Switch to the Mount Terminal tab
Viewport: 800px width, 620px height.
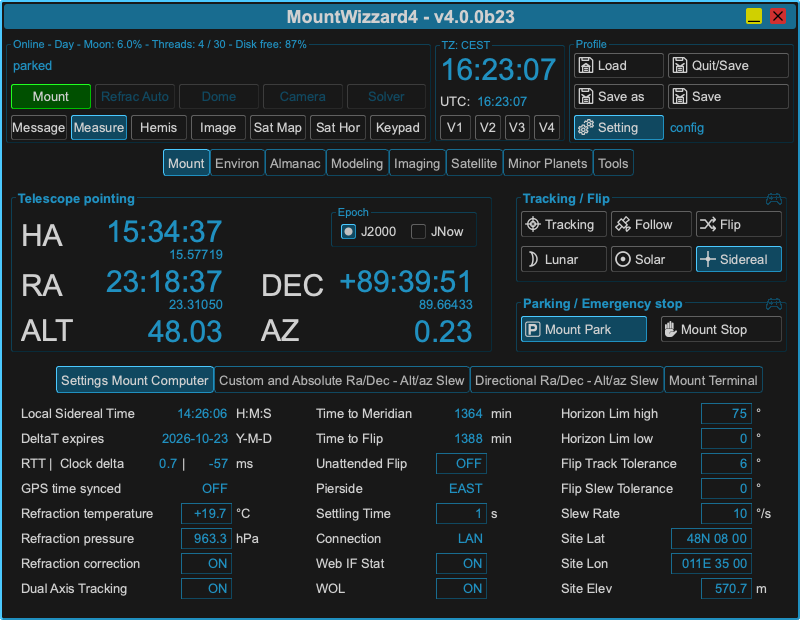(x=713, y=380)
